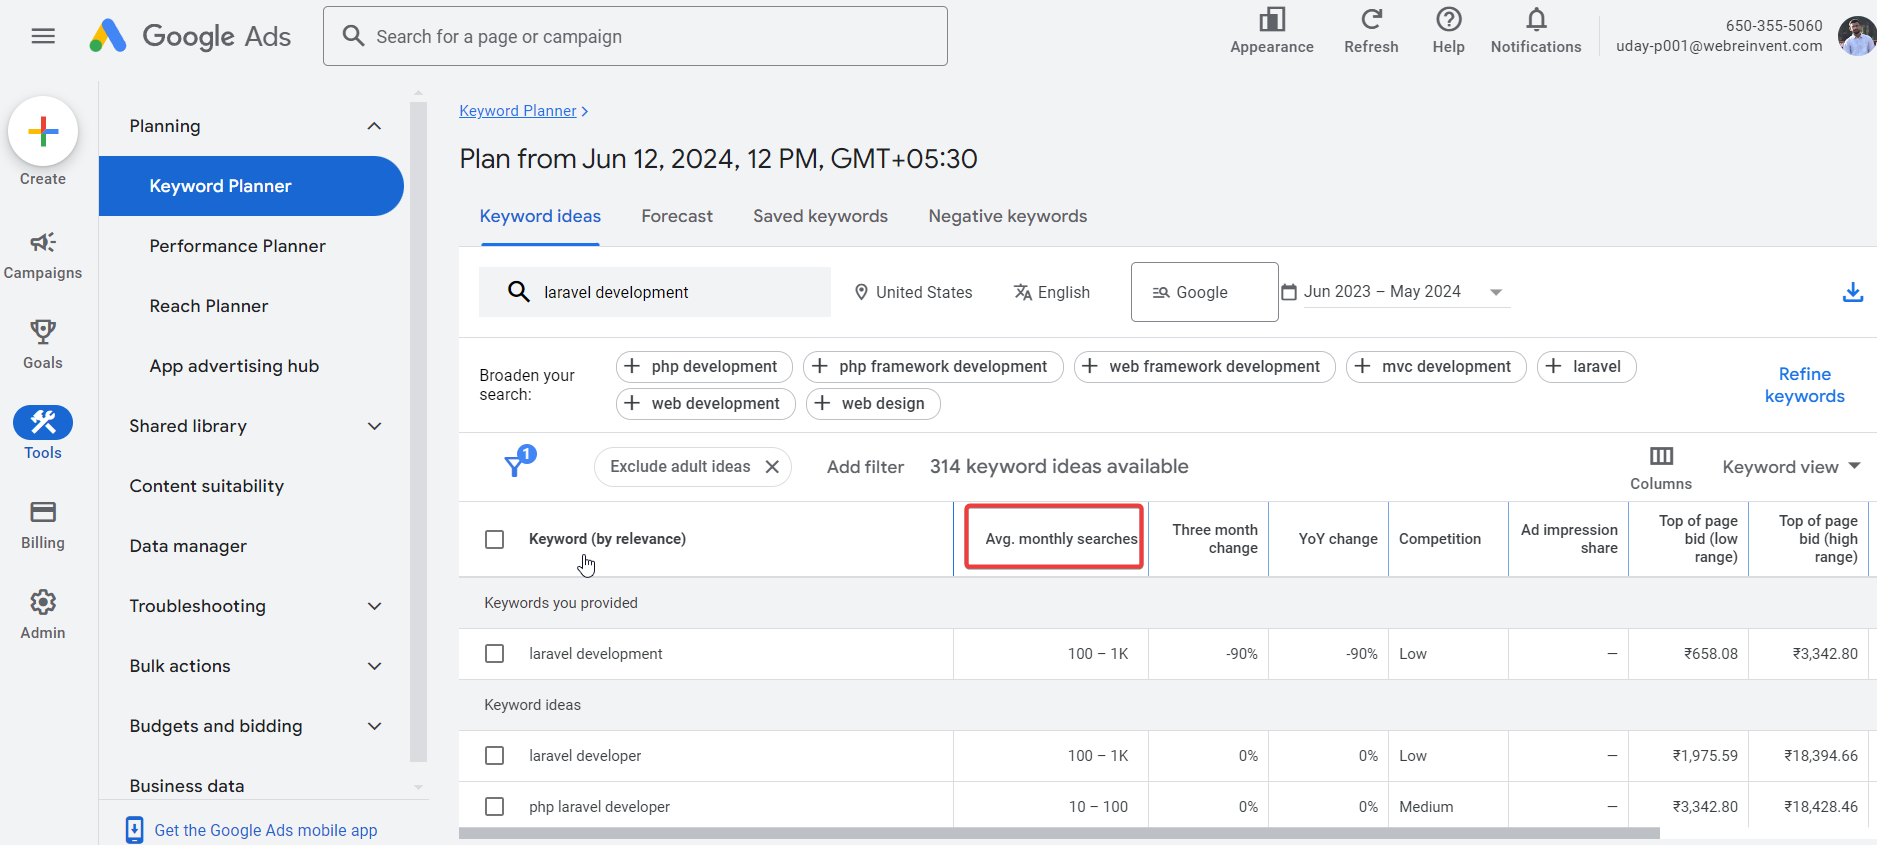Check the 'laravel development' row
Image resolution: width=1877 pixels, height=845 pixels.
[494, 653]
